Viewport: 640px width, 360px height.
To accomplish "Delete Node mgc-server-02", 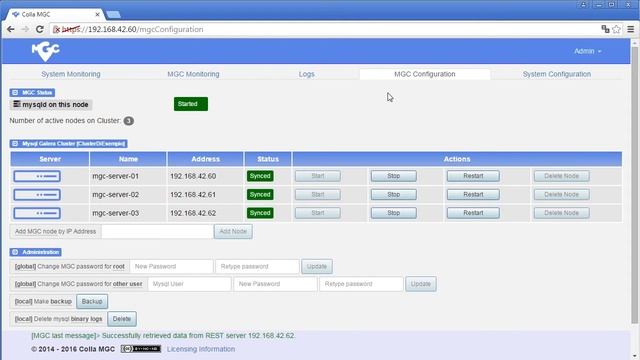I will [562, 195].
